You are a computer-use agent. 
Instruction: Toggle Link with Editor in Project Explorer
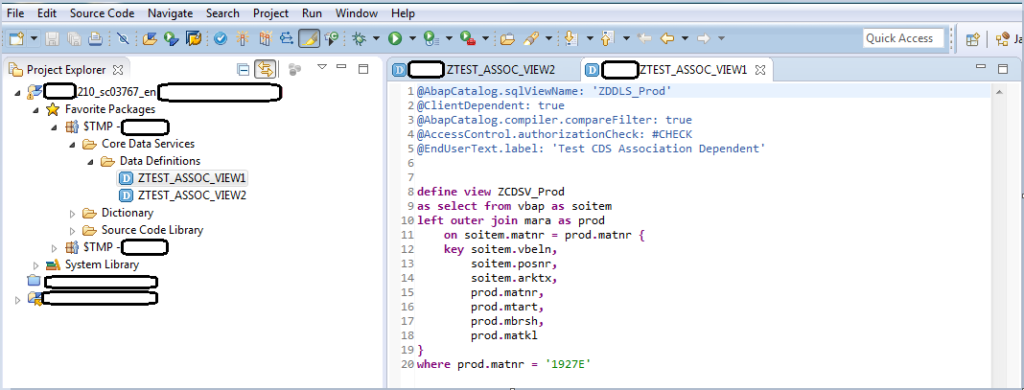(264, 69)
